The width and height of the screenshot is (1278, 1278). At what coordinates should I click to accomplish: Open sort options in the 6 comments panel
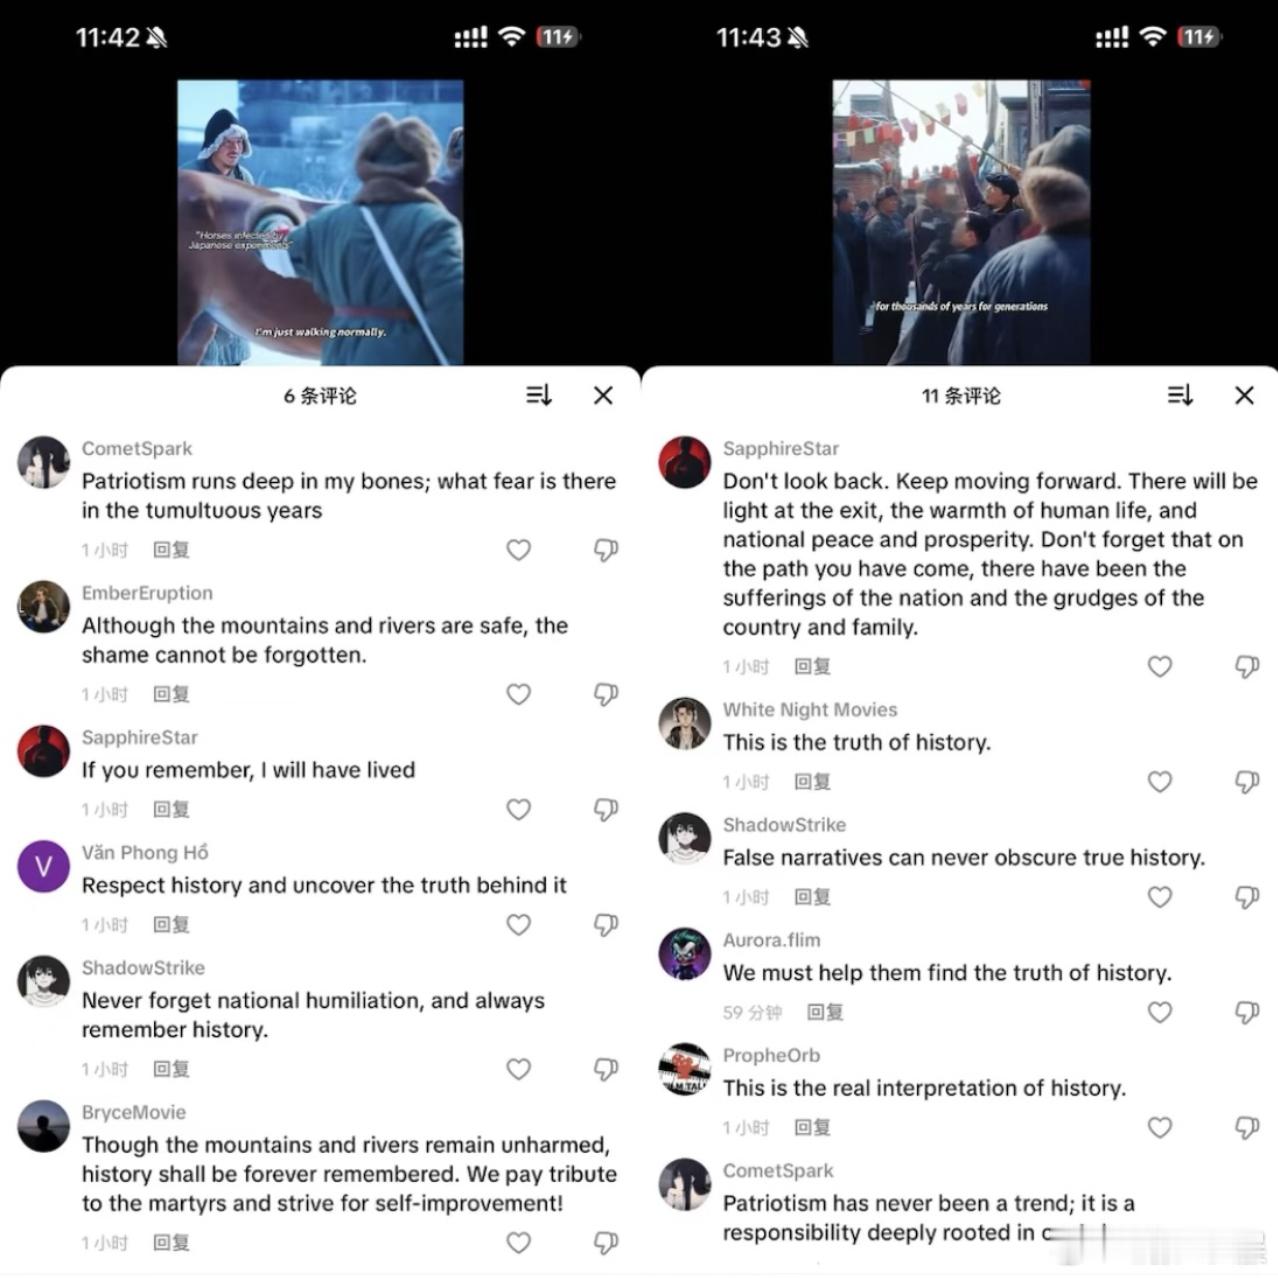click(x=539, y=396)
